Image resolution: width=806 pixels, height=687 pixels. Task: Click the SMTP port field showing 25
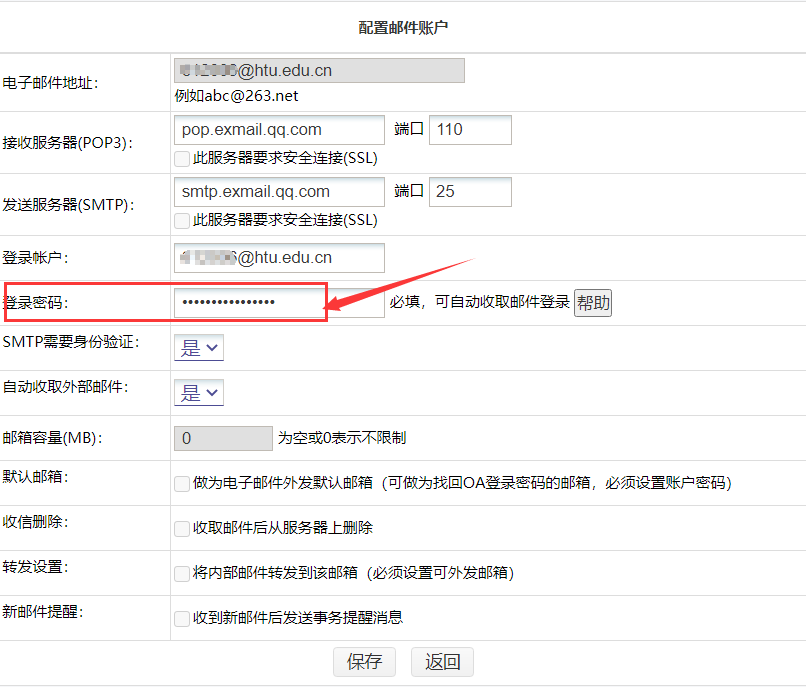470,192
